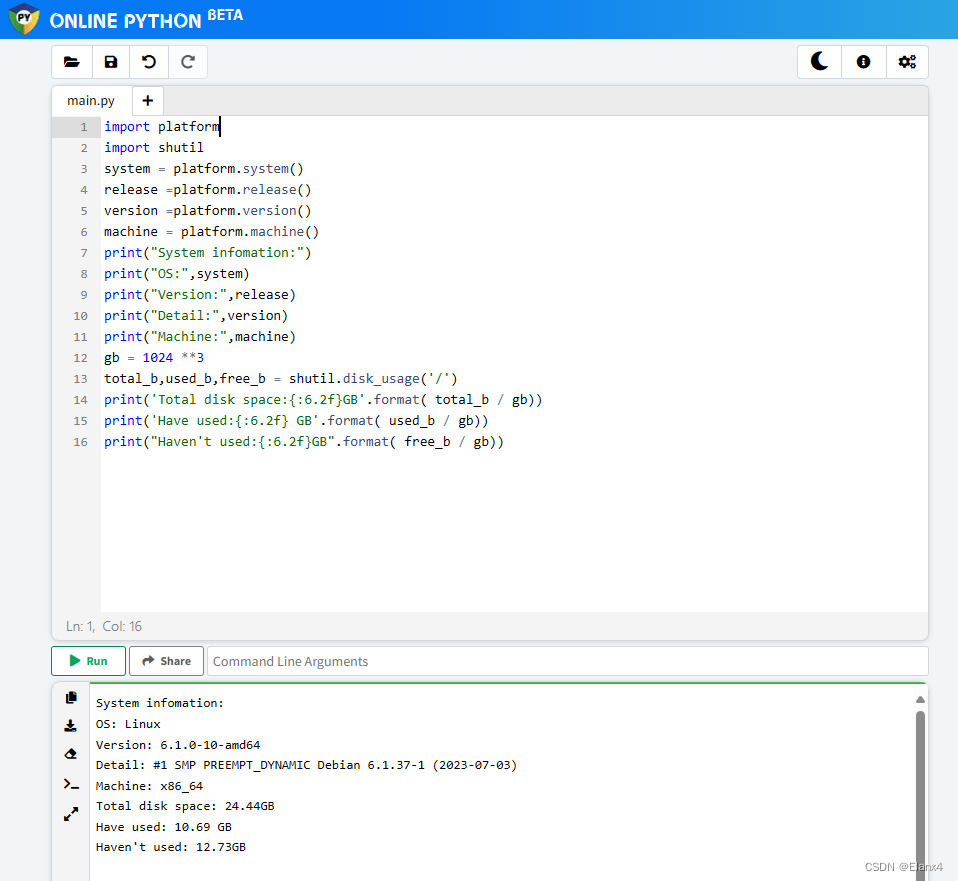958x881 pixels.
Task: Click code line 'gb = 1024 **3'
Action: point(154,358)
